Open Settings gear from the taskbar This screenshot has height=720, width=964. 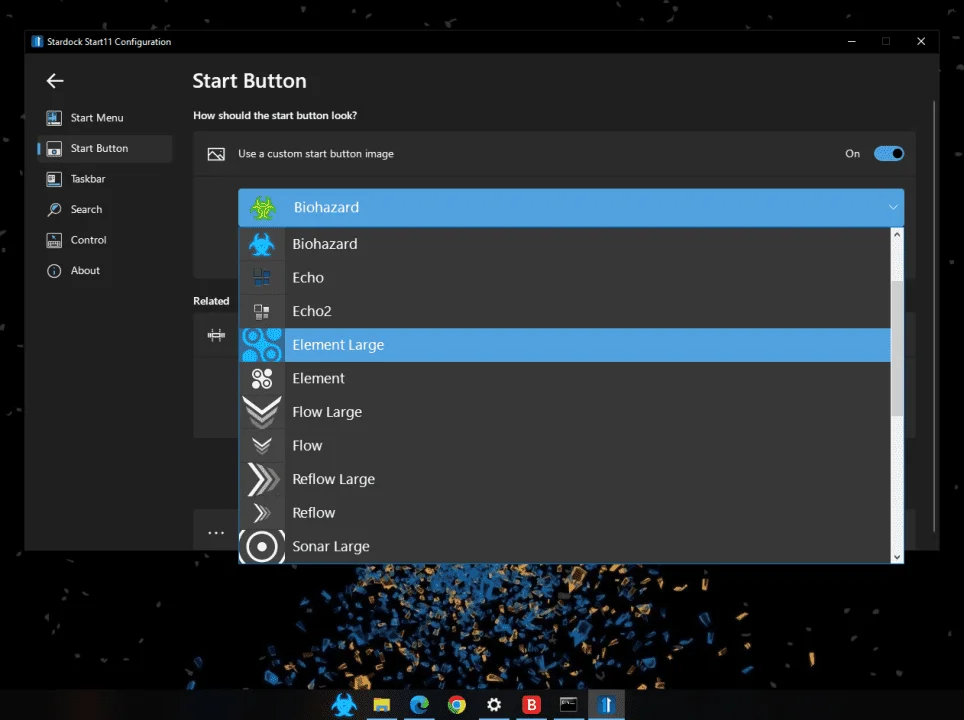(494, 705)
